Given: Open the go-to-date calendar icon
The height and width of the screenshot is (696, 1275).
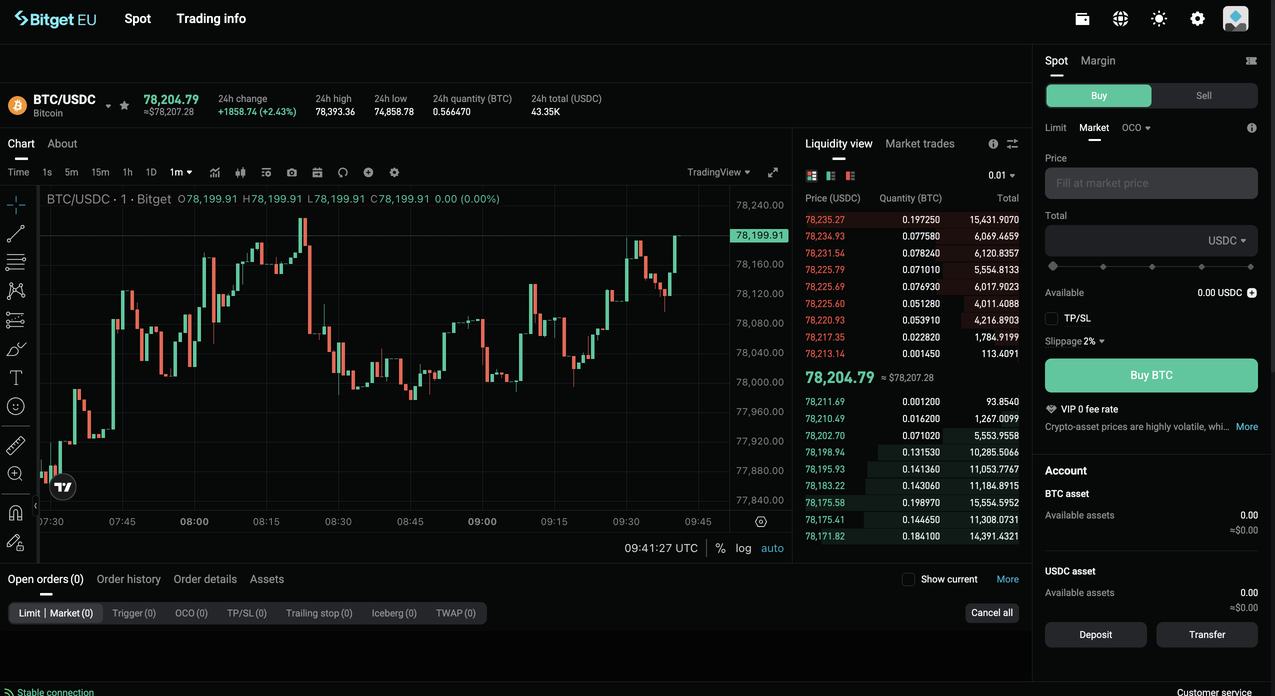Looking at the screenshot, I should [317, 172].
